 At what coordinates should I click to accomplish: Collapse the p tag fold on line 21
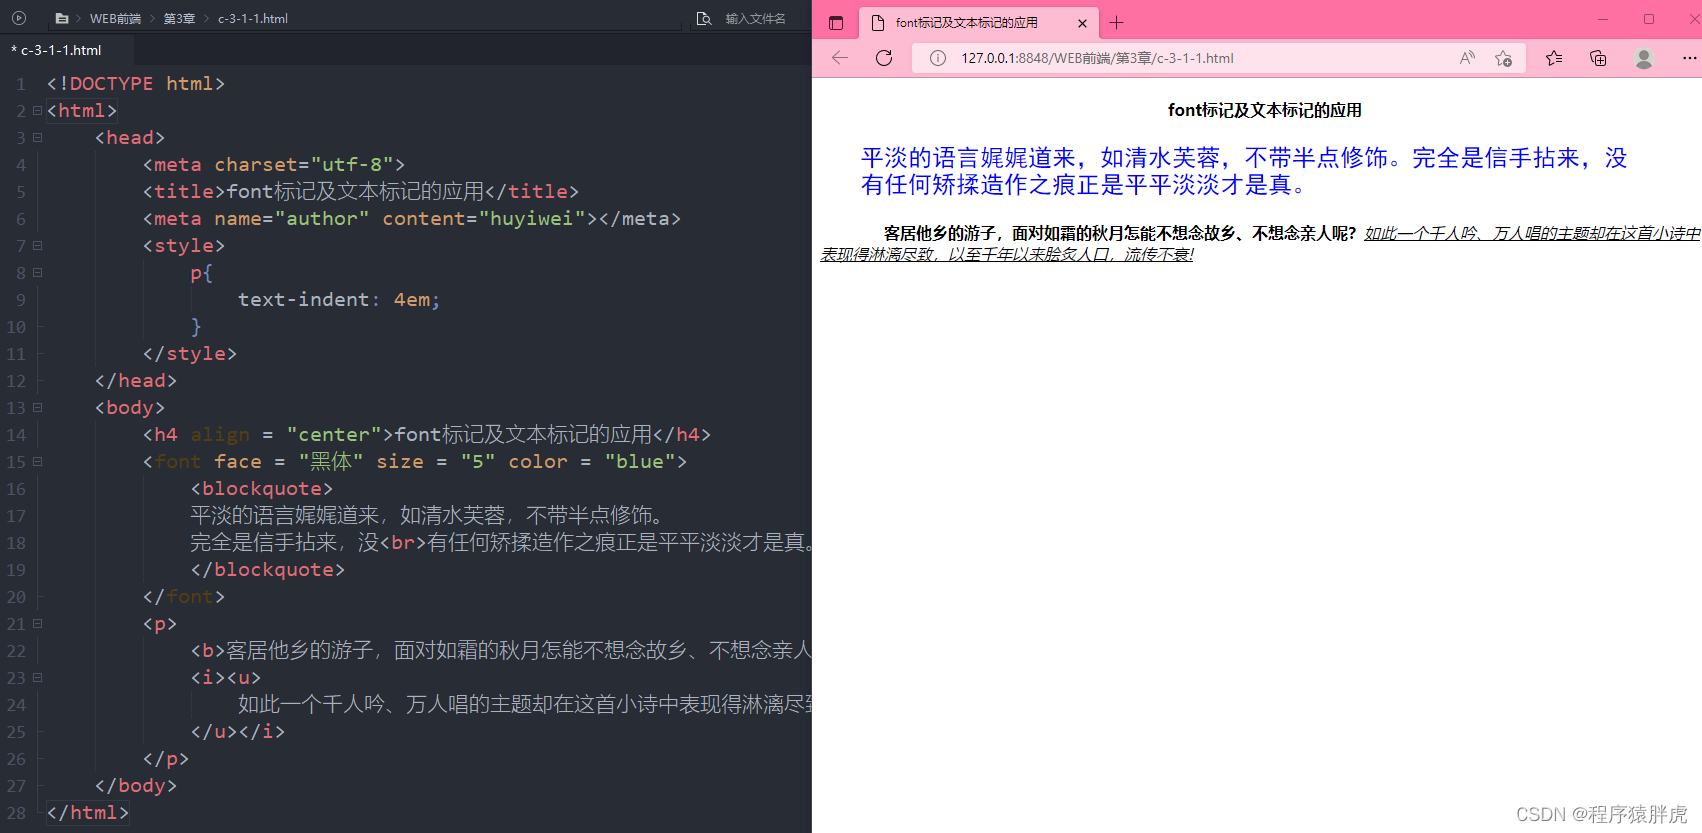click(37, 624)
